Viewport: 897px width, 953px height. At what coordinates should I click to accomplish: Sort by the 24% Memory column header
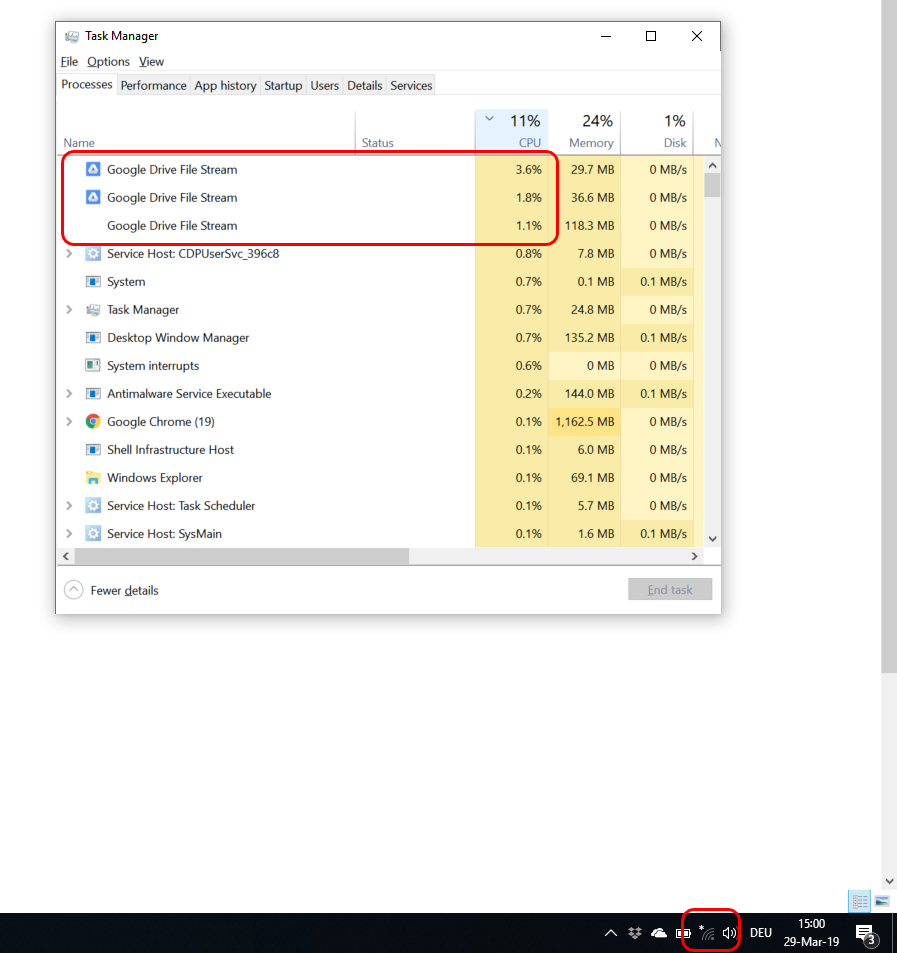(585, 132)
